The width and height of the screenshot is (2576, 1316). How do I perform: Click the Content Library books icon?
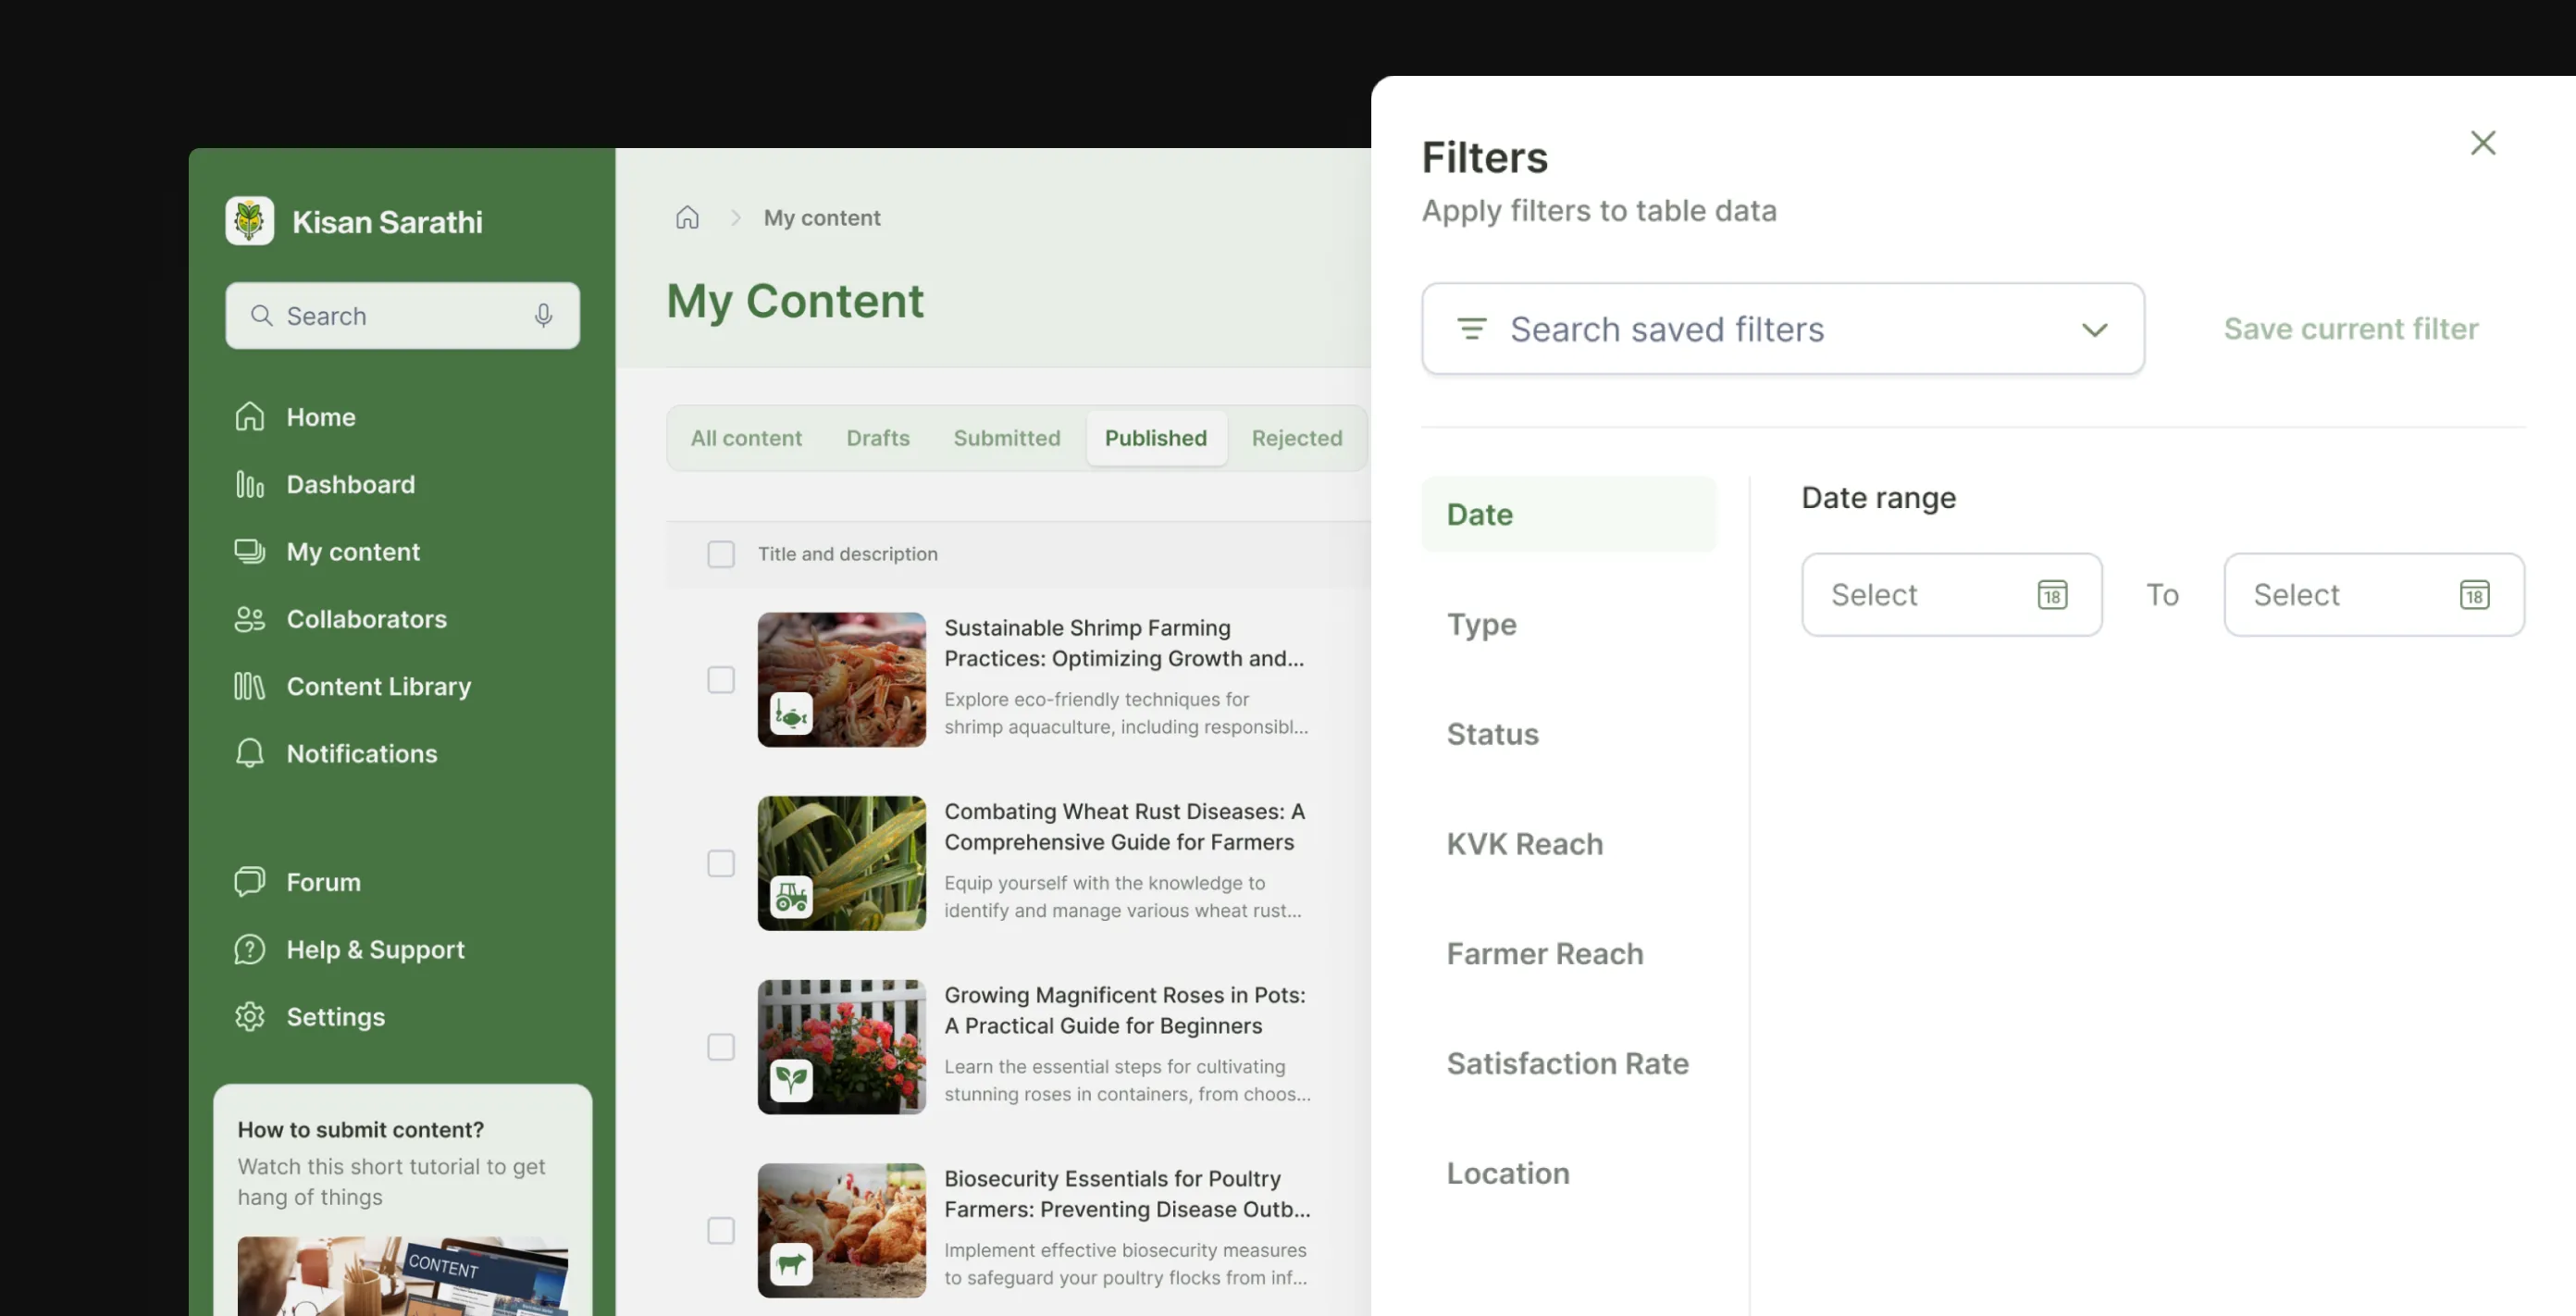click(250, 686)
